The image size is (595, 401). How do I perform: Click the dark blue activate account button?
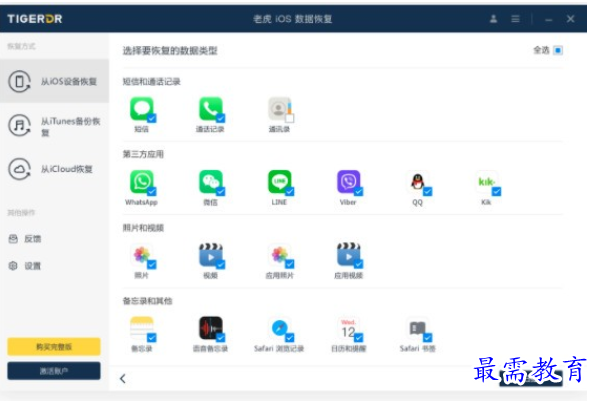[54, 371]
